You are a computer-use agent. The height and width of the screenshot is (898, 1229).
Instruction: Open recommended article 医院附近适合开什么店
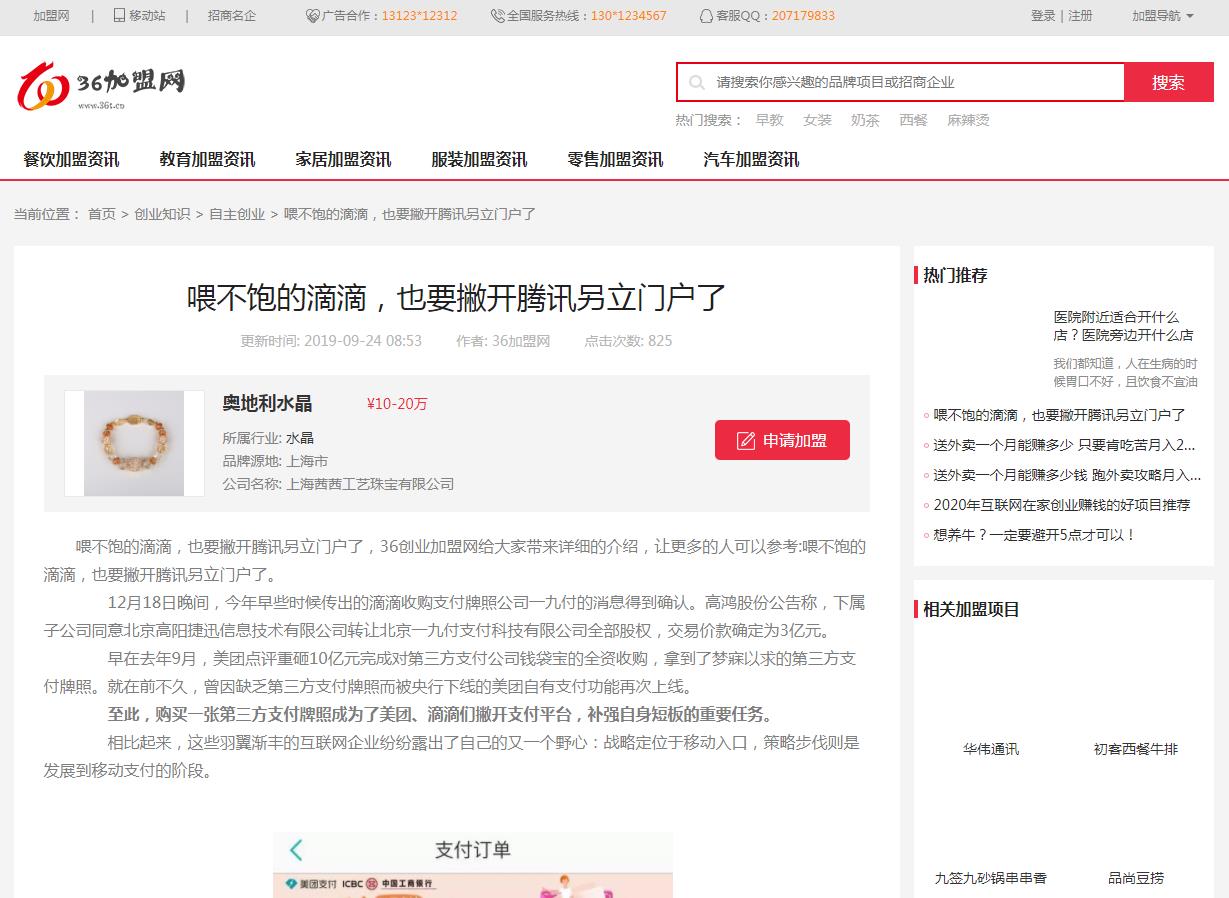click(x=1123, y=326)
